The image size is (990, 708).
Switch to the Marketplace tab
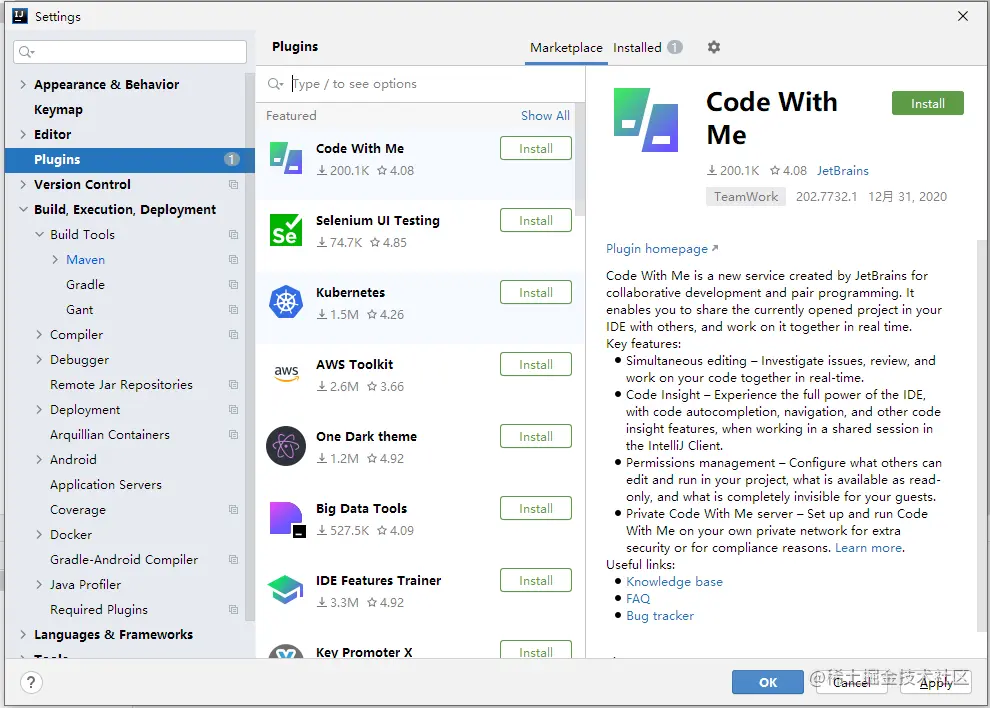coord(566,47)
